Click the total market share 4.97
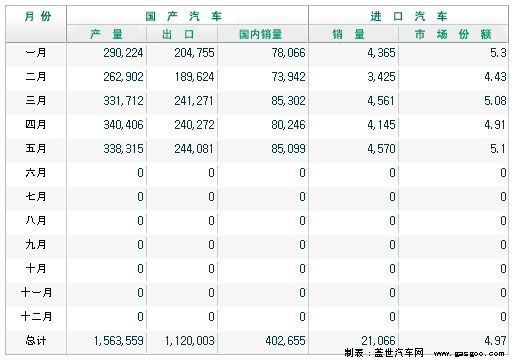The height and width of the screenshot is (360, 514). 495,341
